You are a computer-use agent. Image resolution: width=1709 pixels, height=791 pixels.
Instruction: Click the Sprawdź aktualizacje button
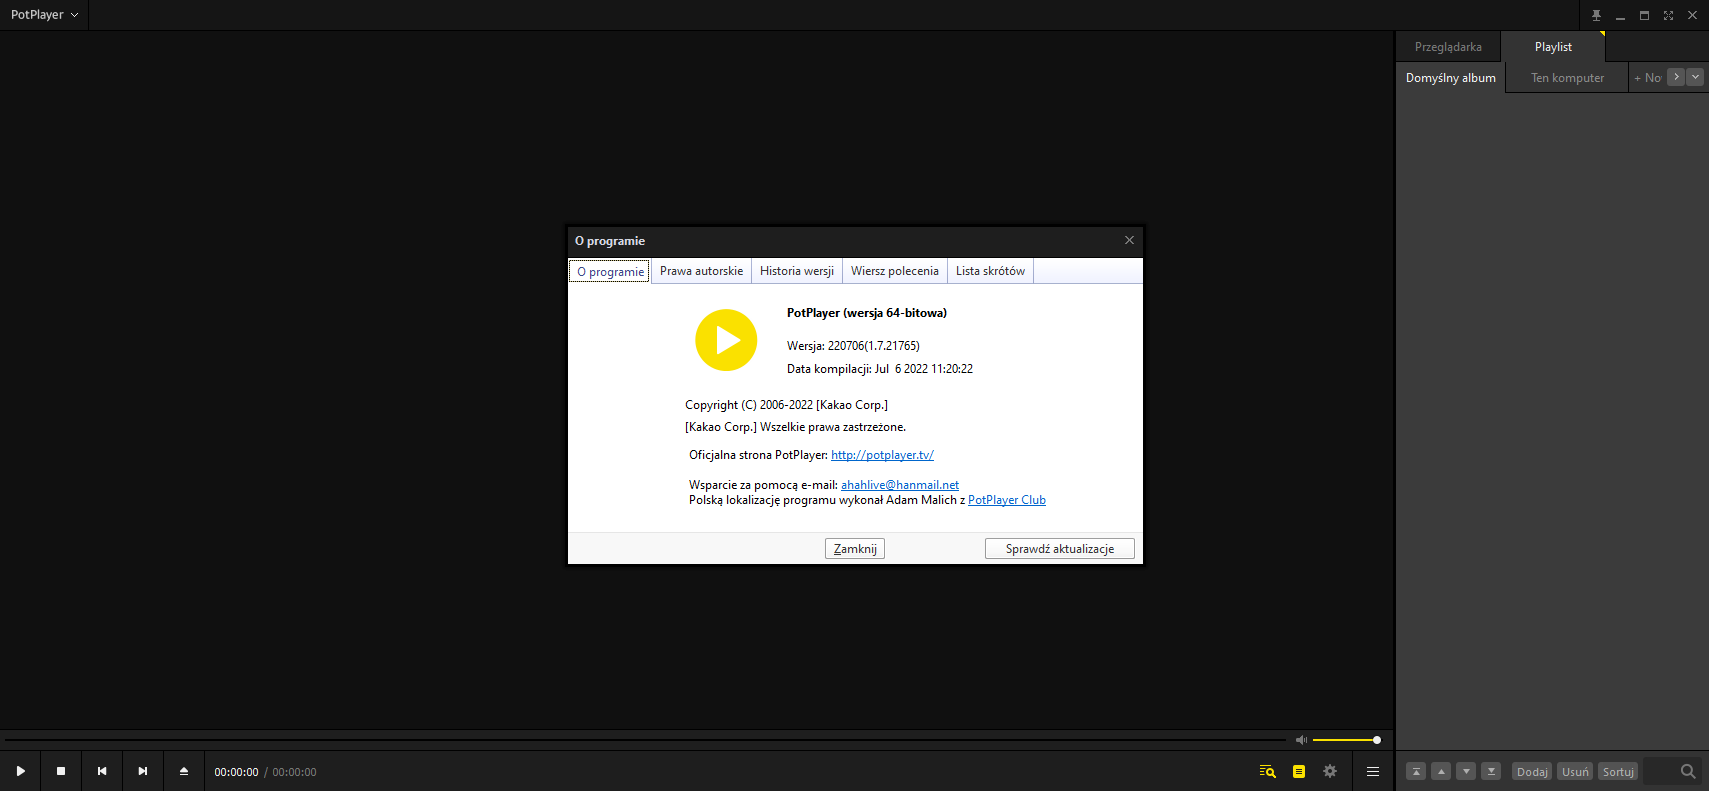coord(1060,549)
